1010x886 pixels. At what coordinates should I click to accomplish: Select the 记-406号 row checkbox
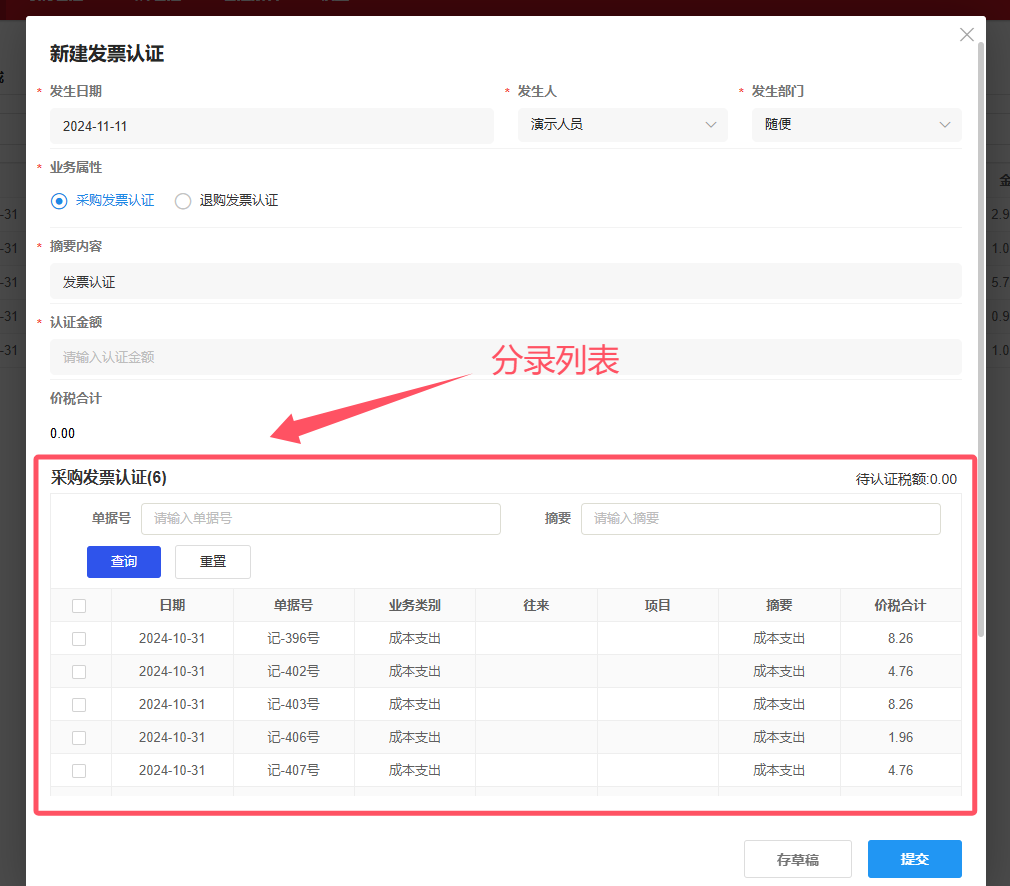79,738
